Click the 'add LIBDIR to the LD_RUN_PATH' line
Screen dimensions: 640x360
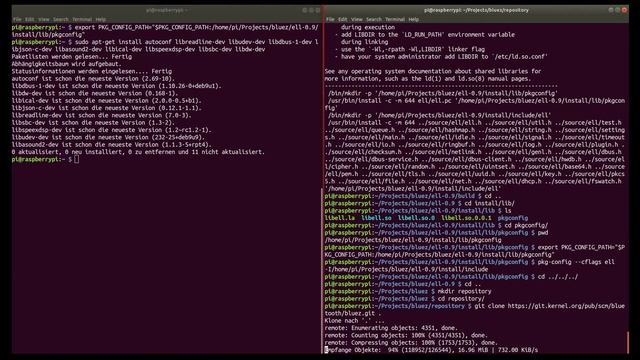[424, 34]
